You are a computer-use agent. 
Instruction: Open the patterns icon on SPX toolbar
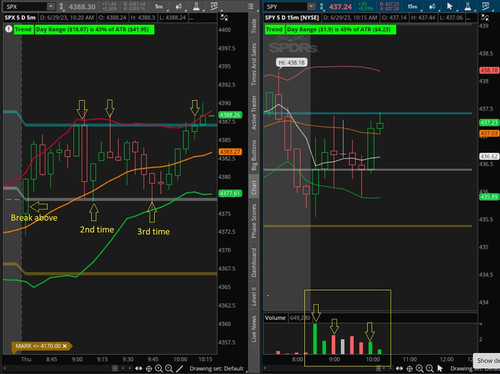214,6
